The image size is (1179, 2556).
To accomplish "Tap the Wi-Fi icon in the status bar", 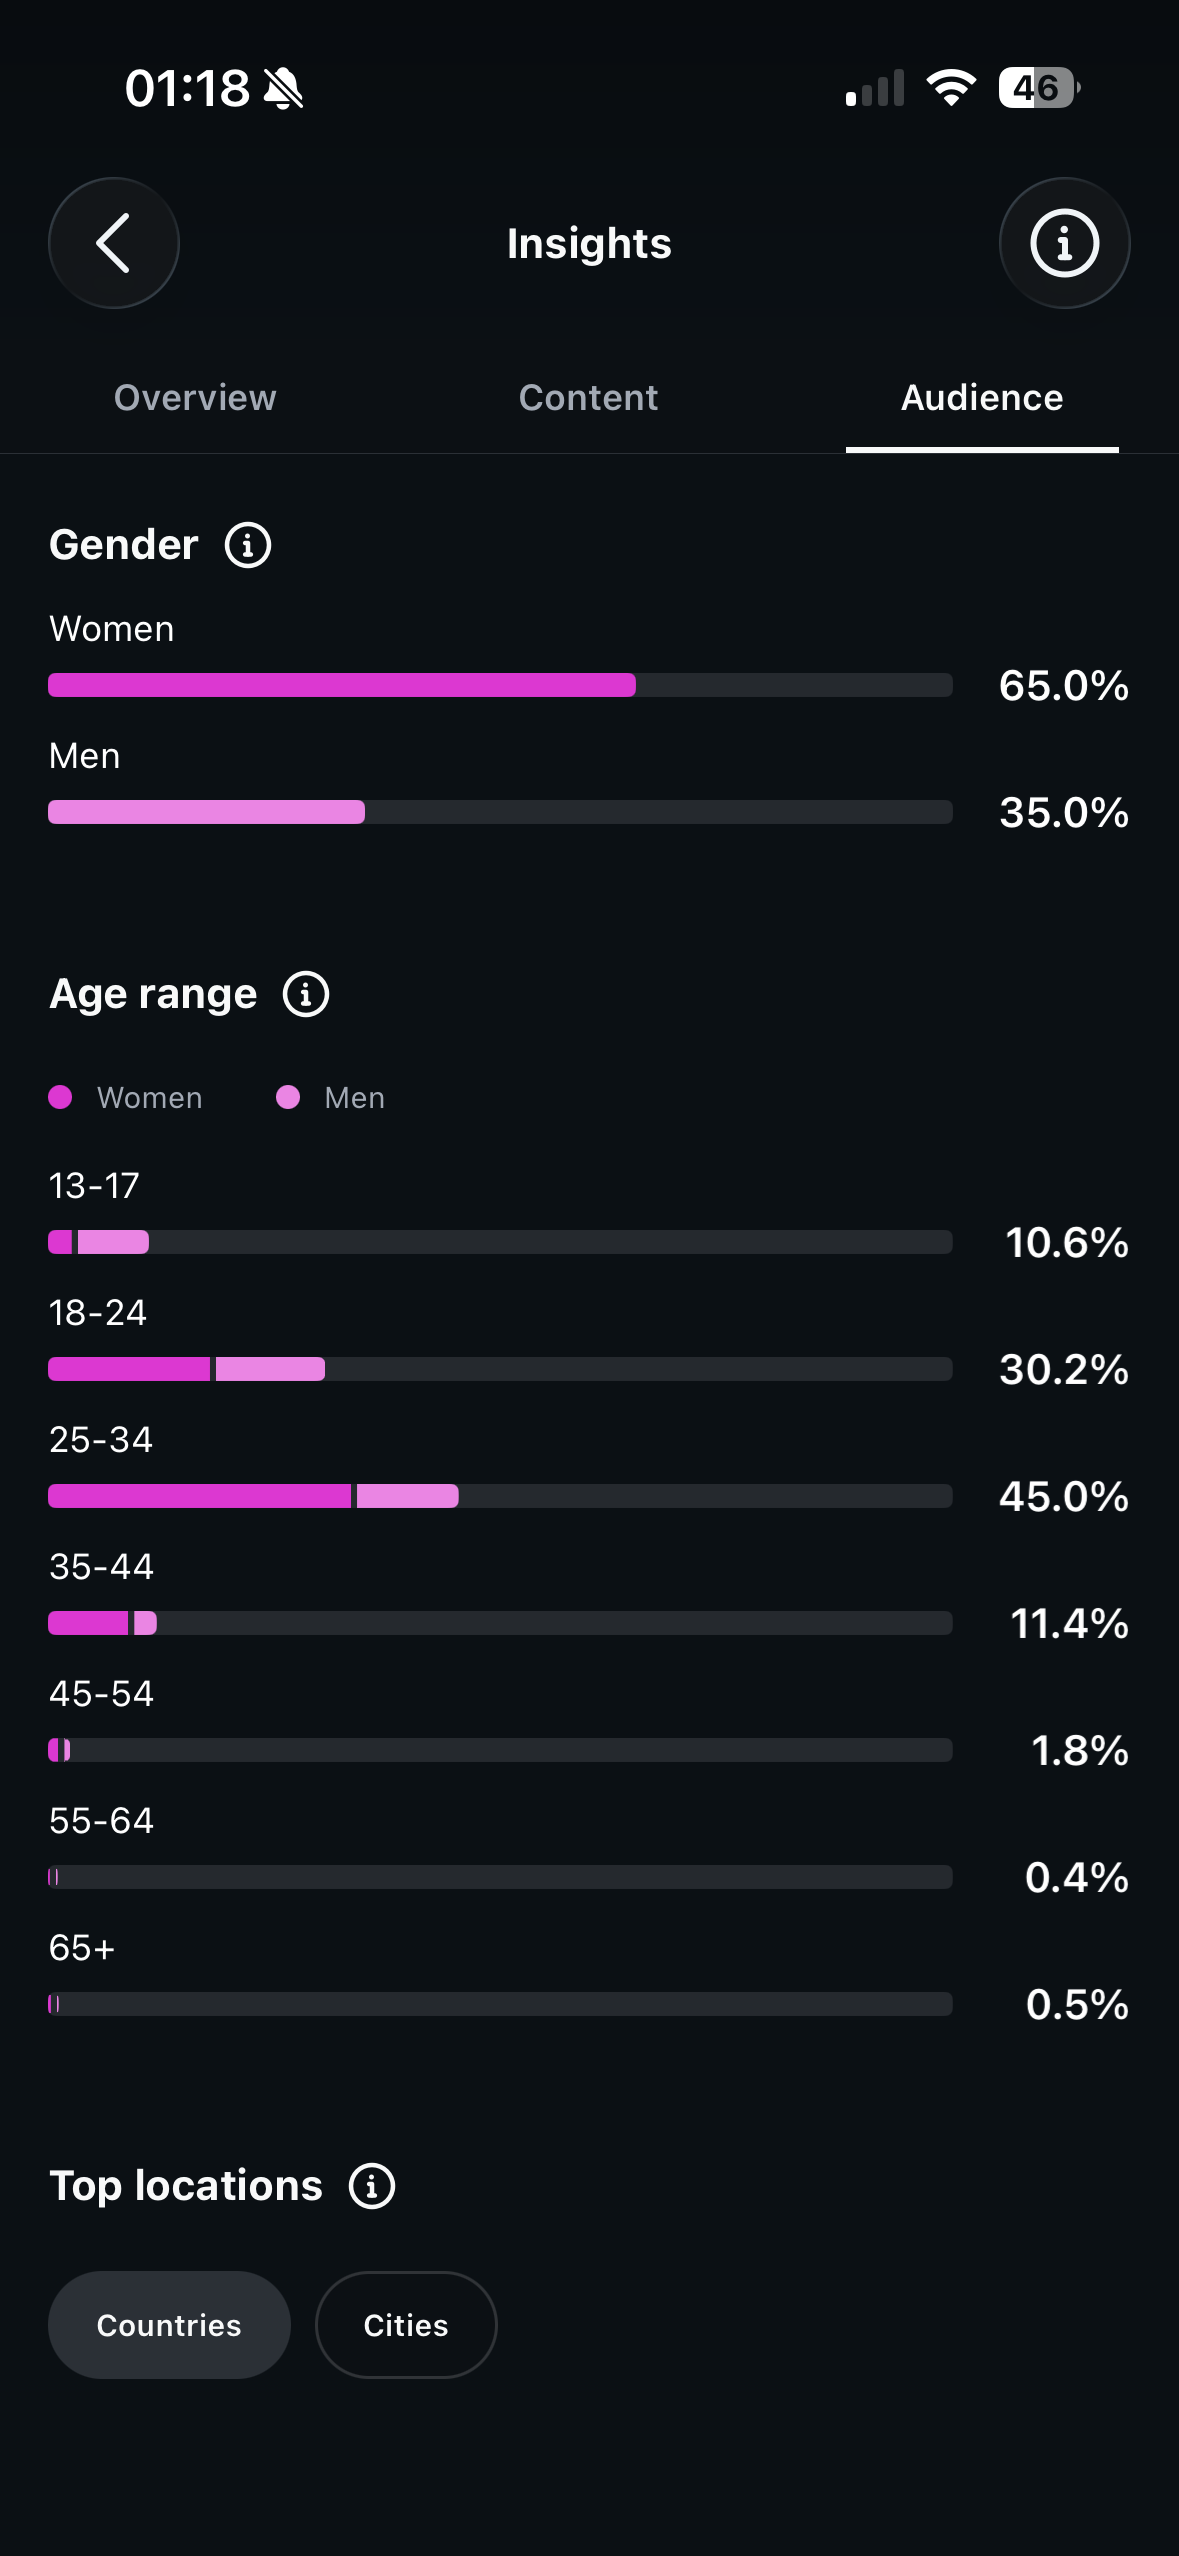I will click(x=951, y=88).
